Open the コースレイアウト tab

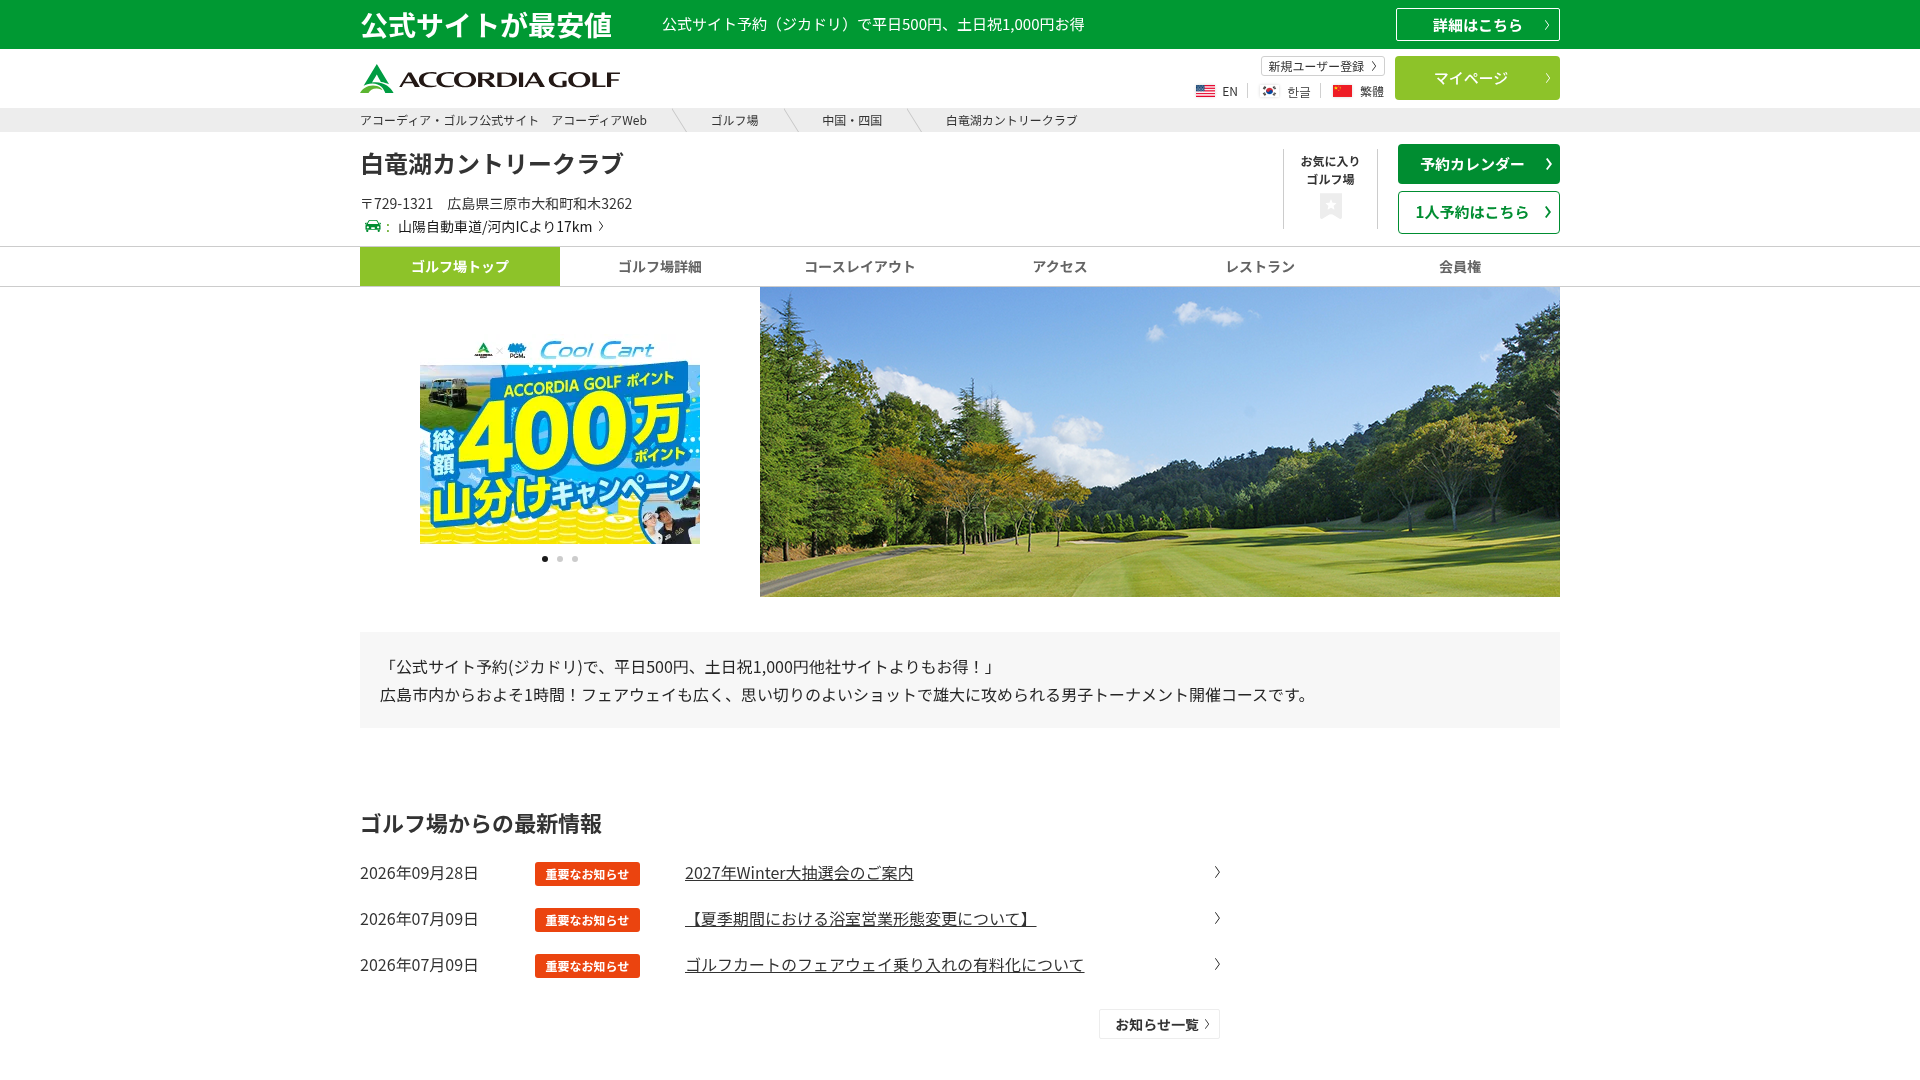click(x=860, y=266)
